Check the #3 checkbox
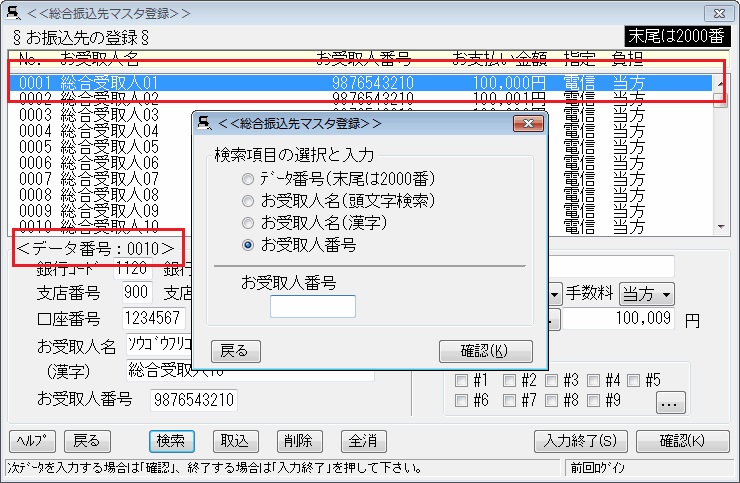 [x=551, y=380]
